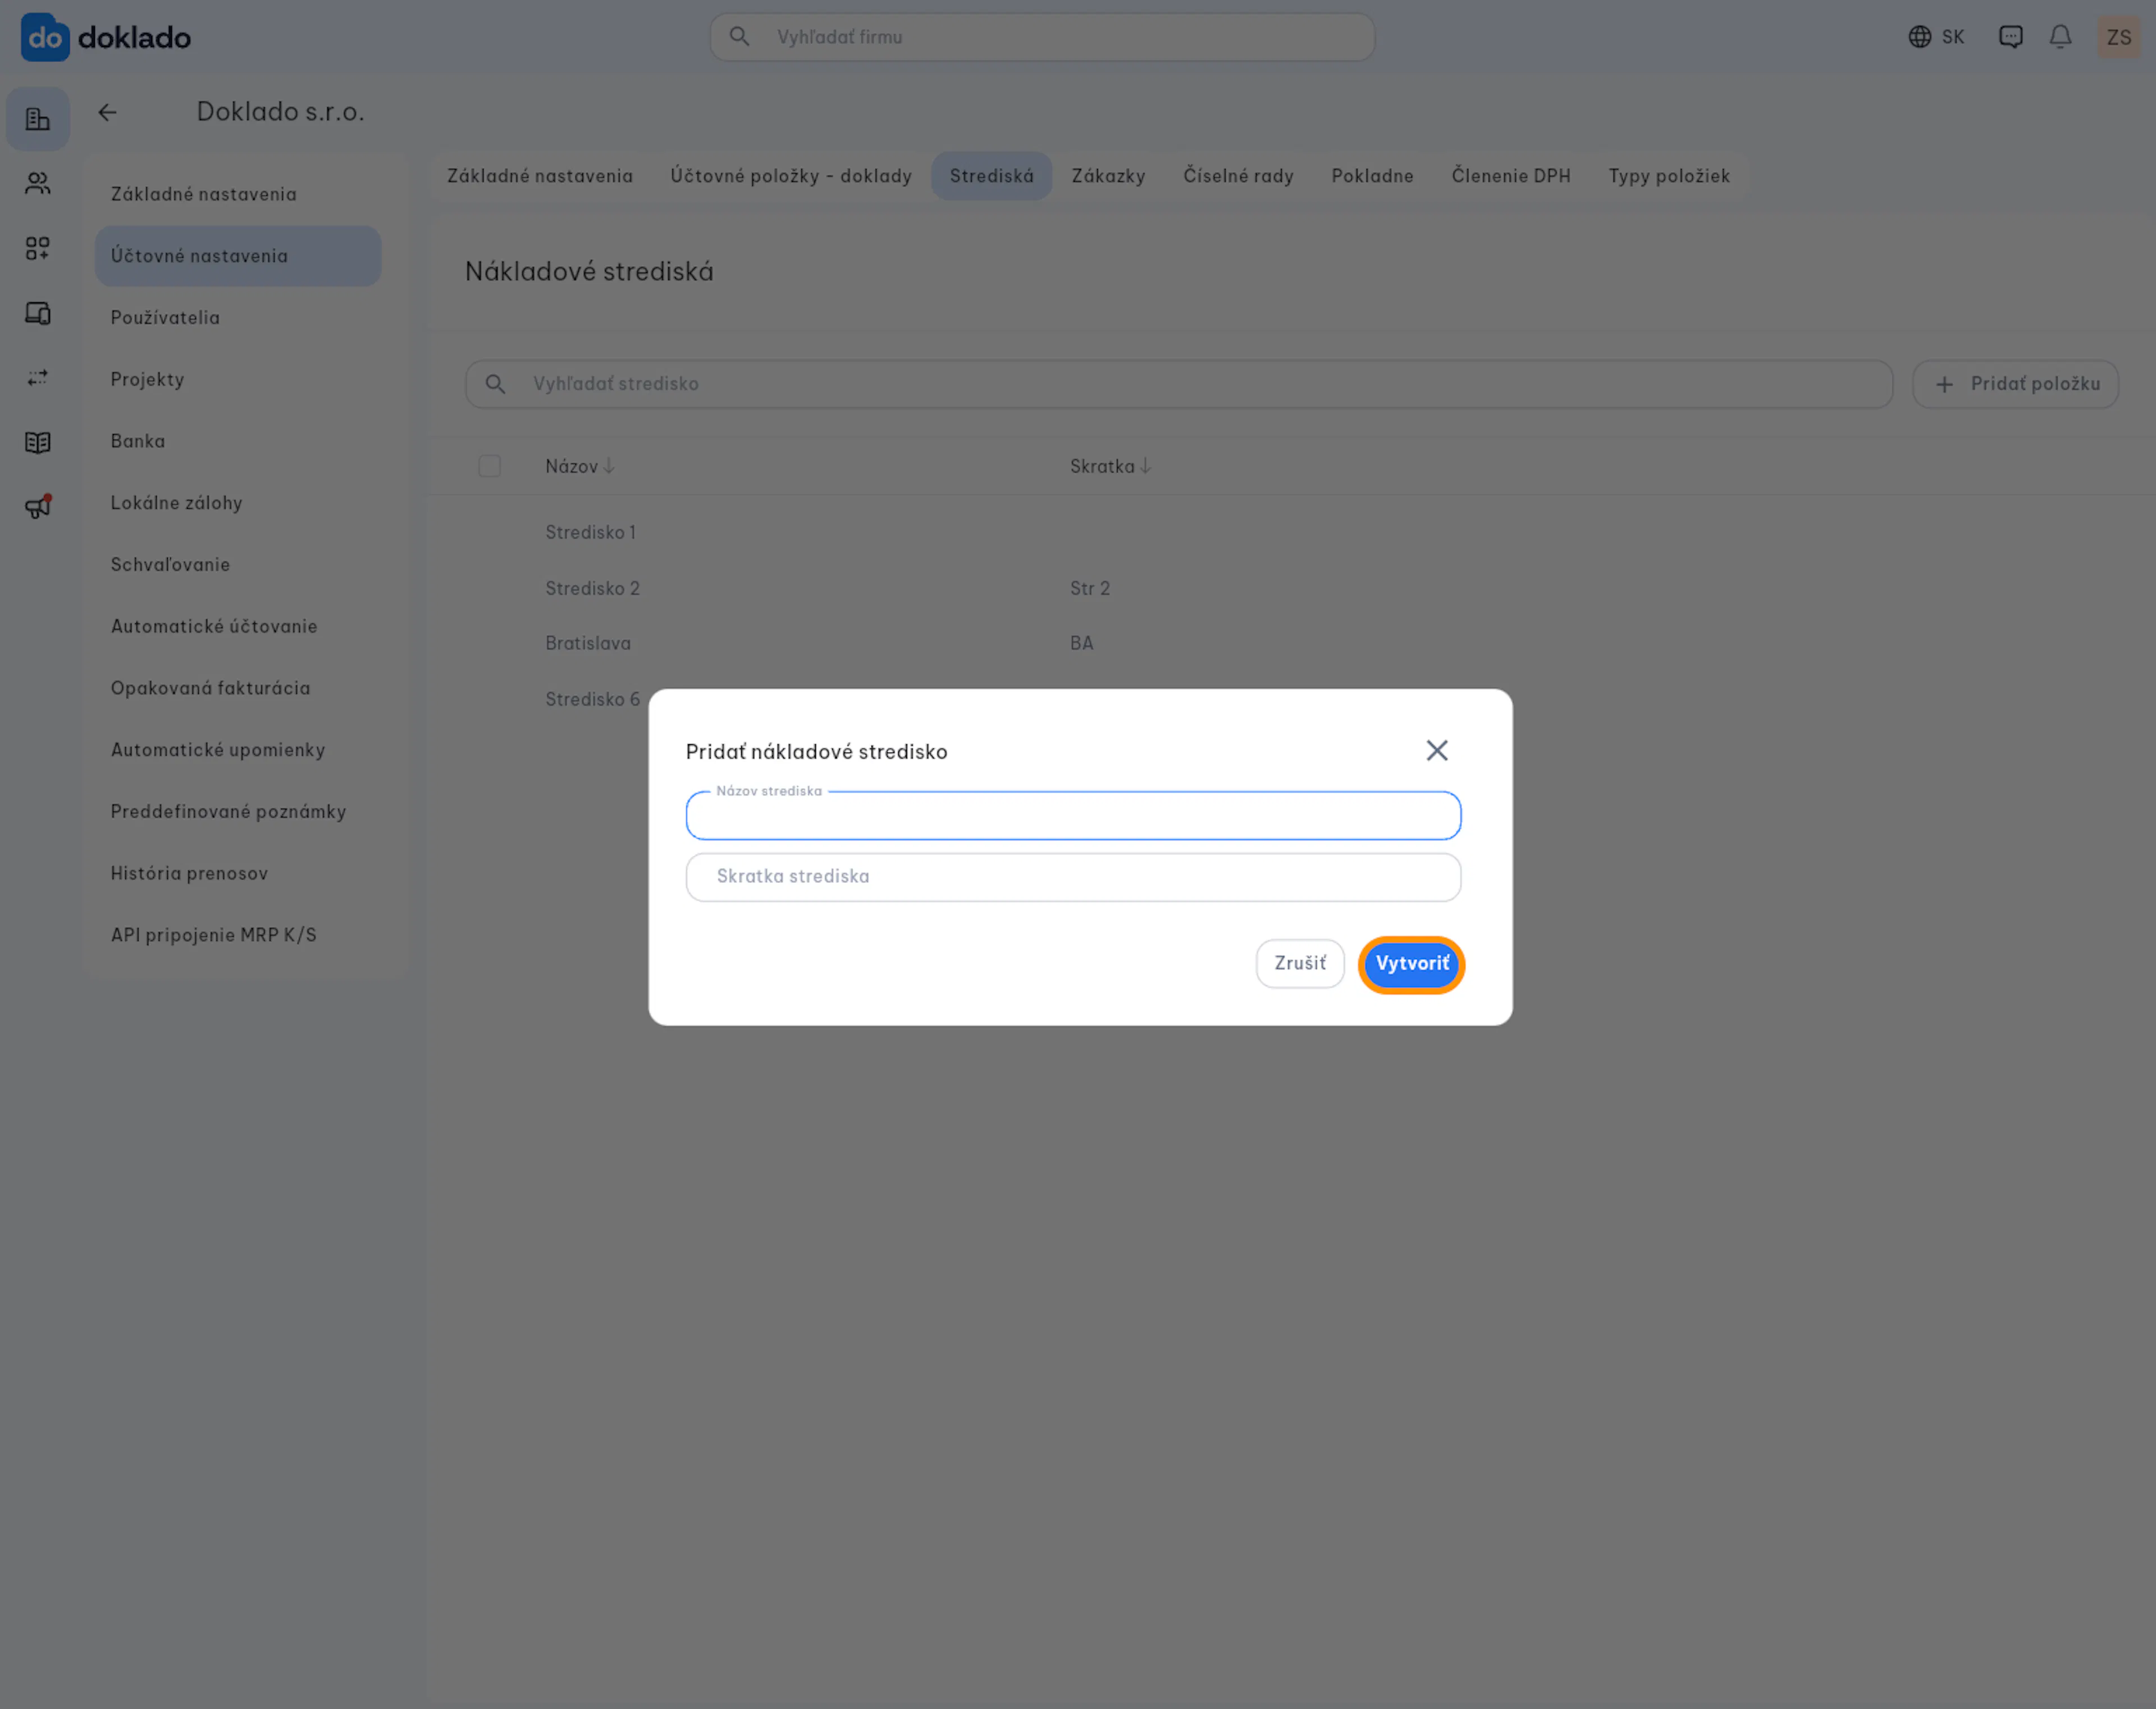Screen dimensions: 2156x1709
Task: Click the Doklado logo
Action: [x=106, y=37]
